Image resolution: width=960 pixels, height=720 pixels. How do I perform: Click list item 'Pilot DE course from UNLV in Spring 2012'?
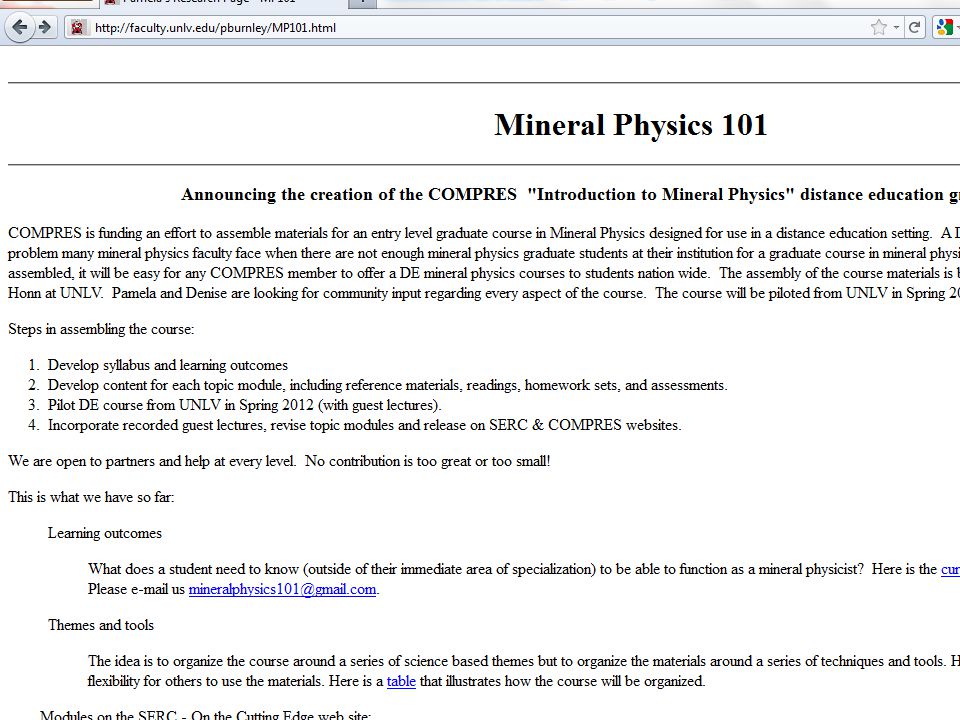coord(244,405)
